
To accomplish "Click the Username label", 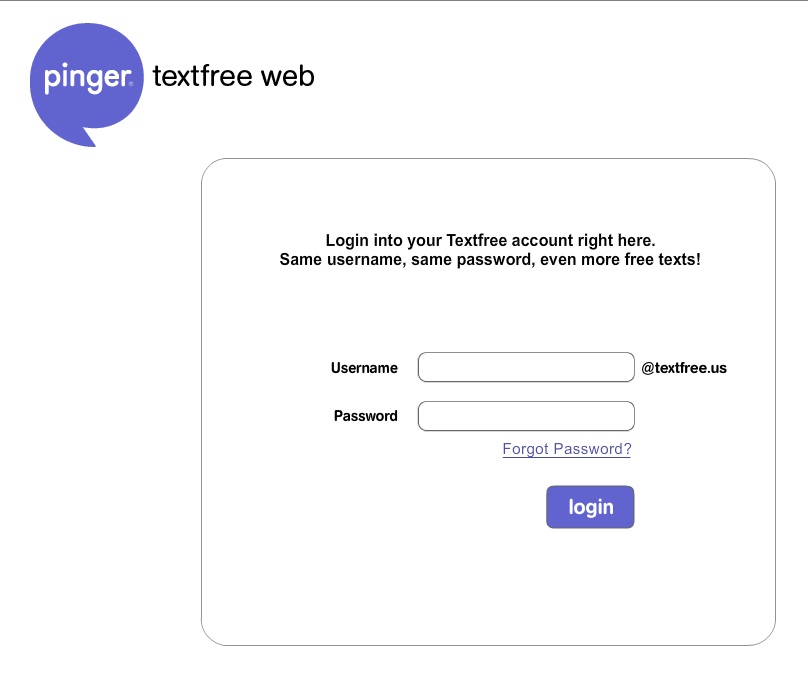I will tap(364, 368).
